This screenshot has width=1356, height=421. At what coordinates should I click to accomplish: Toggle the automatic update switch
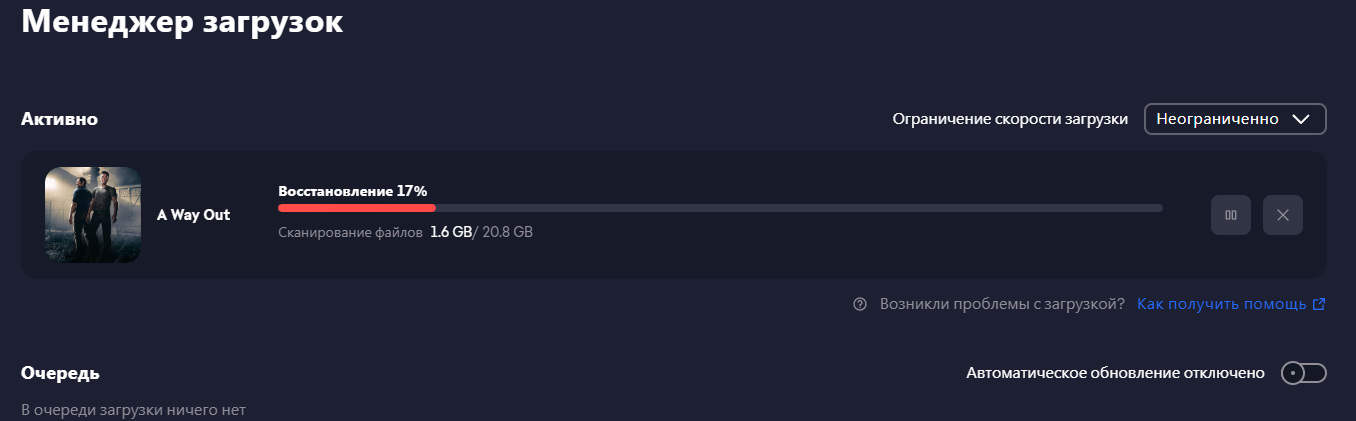1303,373
